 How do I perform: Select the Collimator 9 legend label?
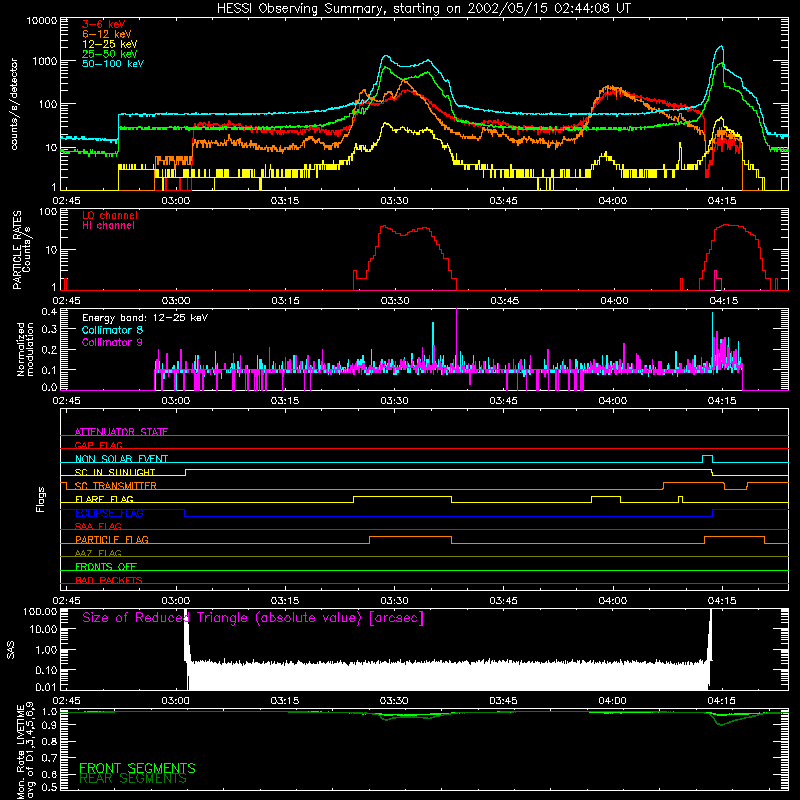(x=112, y=342)
